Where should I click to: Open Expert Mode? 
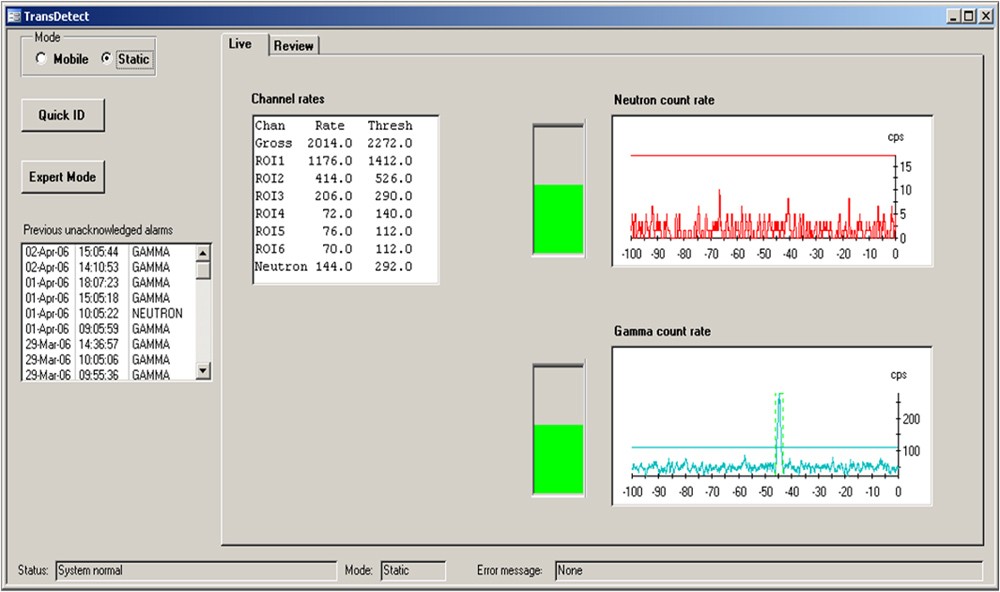(x=63, y=177)
